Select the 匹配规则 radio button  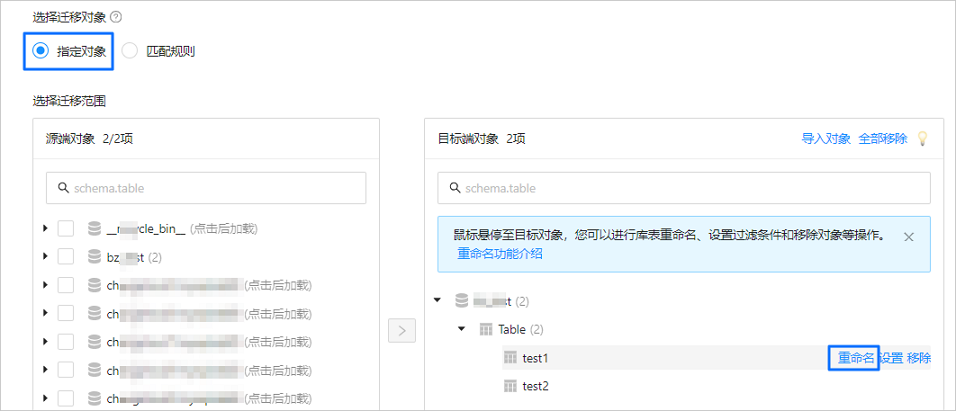(130, 51)
